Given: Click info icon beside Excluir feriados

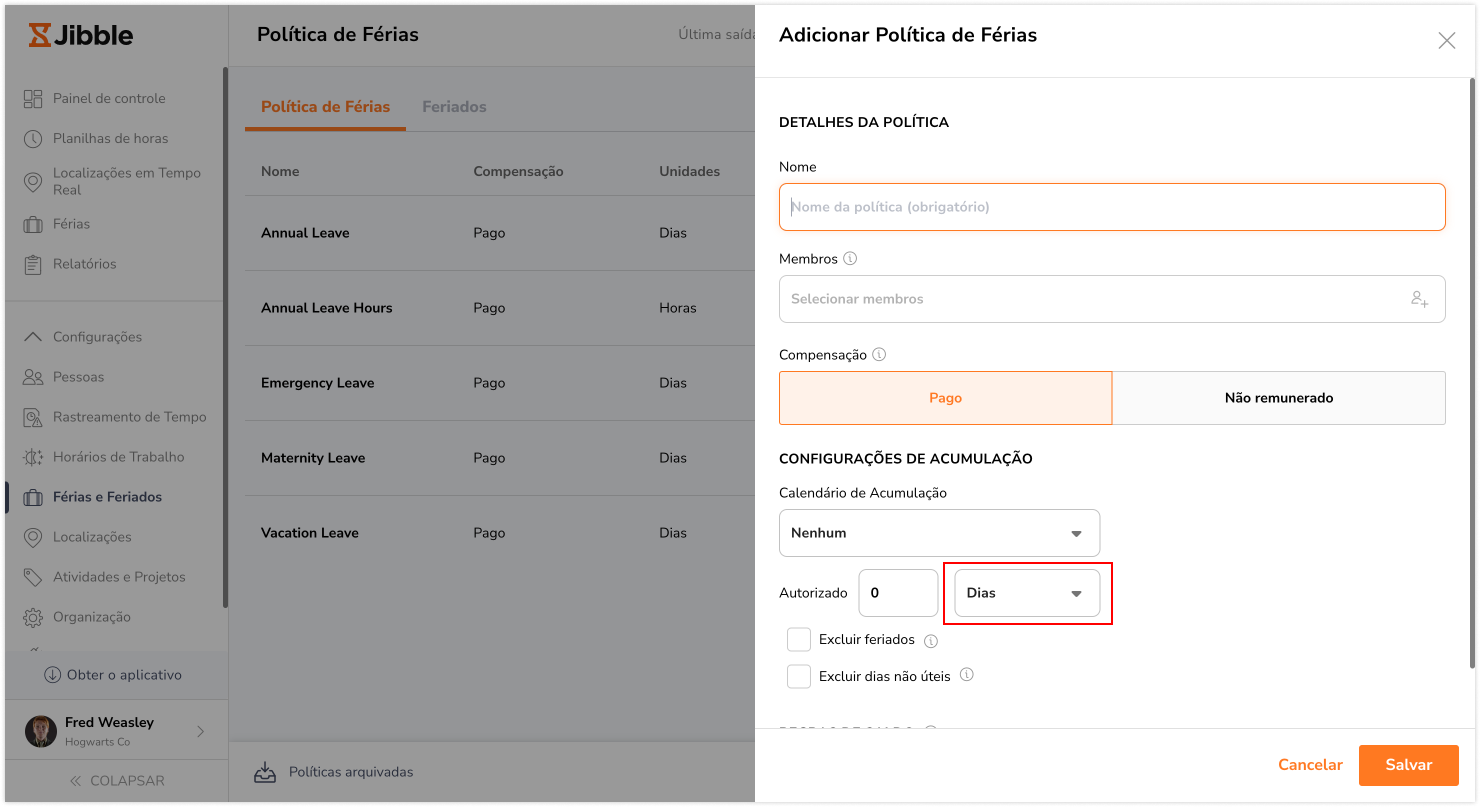Looking at the screenshot, I should (931, 641).
